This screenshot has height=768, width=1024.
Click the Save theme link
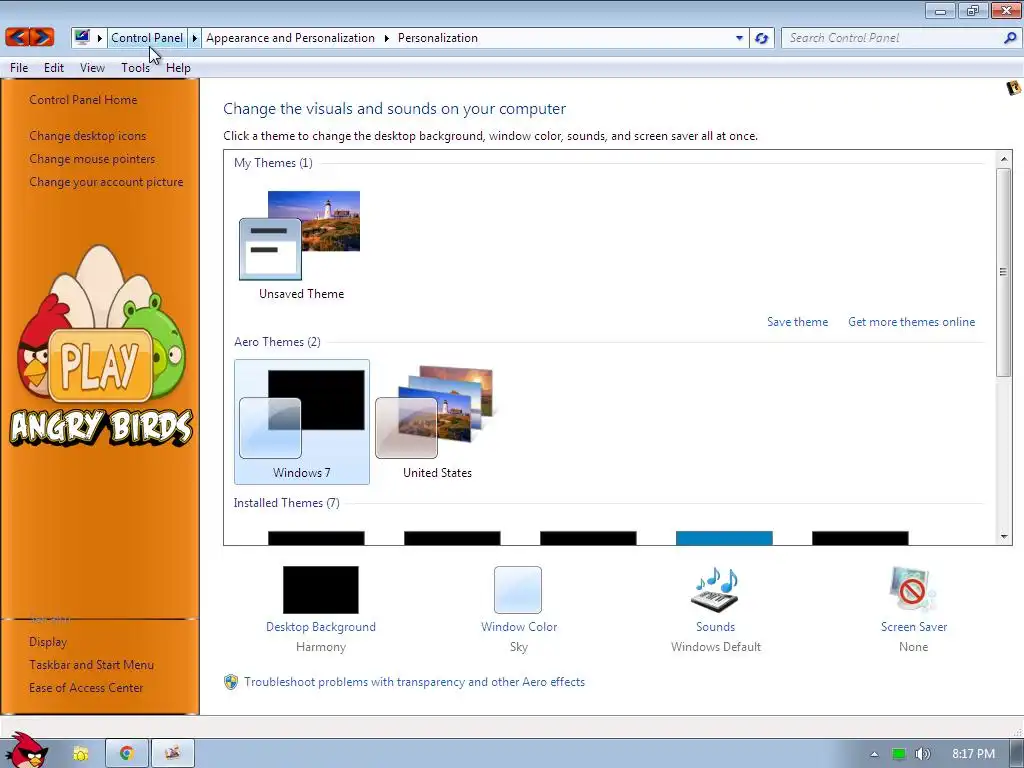point(797,322)
